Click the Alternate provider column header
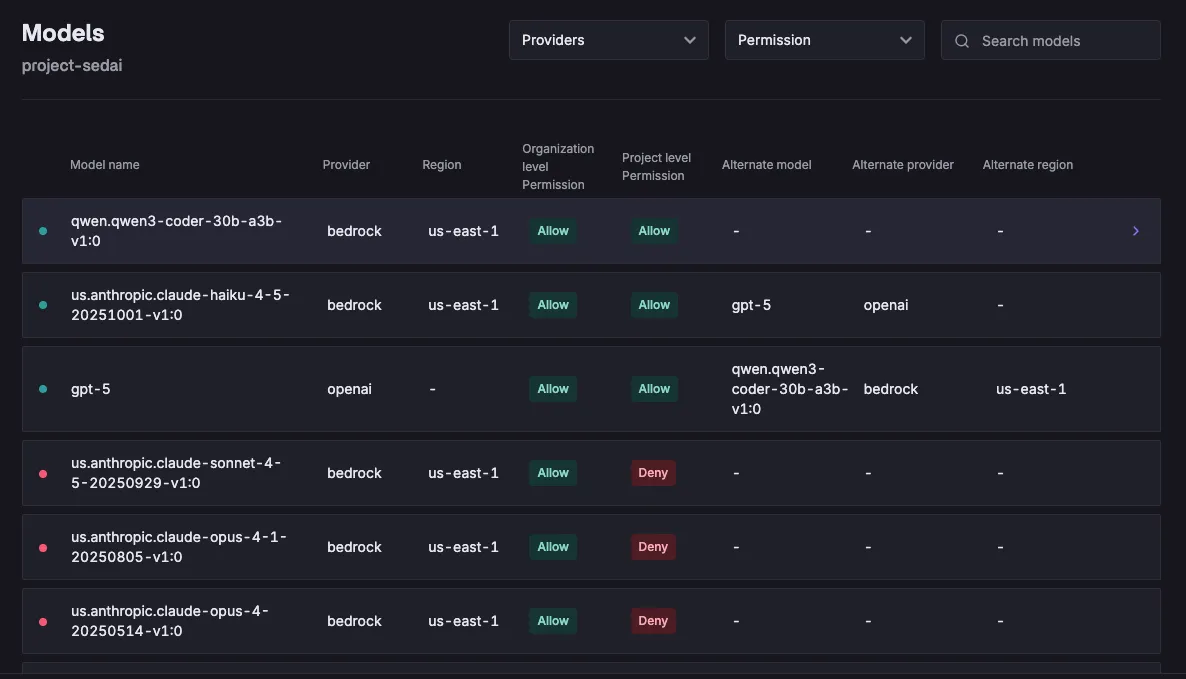The image size is (1186, 679). point(902,165)
